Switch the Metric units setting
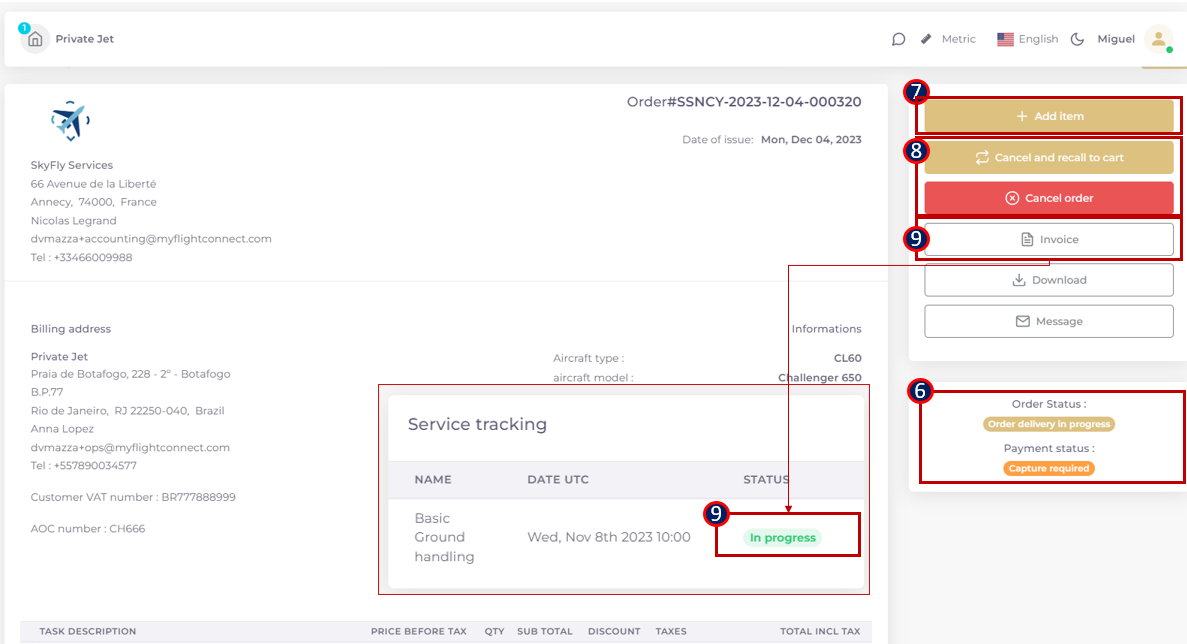This screenshot has height=644, width=1187. 958,39
